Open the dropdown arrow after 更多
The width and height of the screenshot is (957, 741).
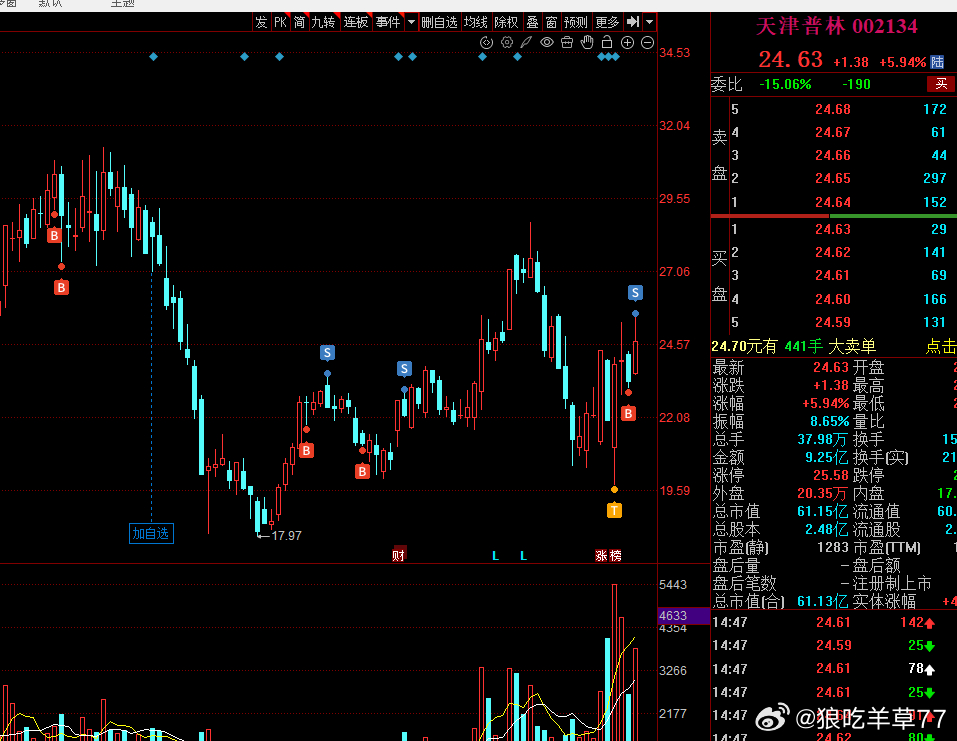pos(649,22)
